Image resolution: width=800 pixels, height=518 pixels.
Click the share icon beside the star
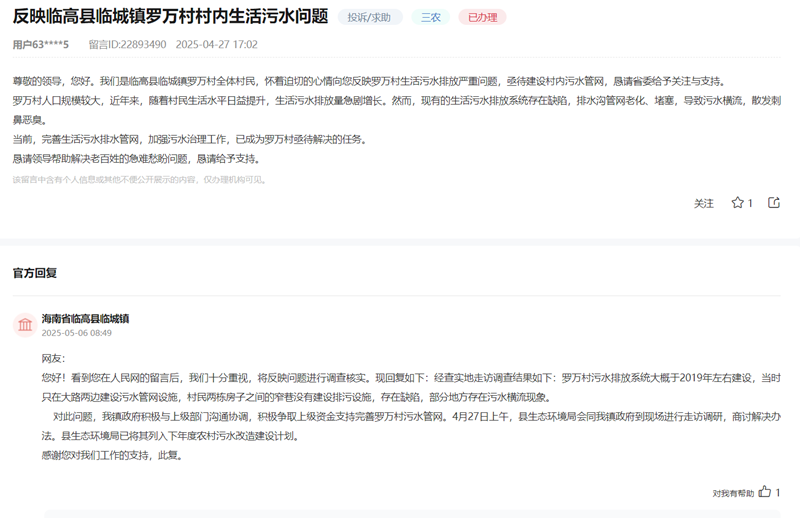[x=773, y=203]
